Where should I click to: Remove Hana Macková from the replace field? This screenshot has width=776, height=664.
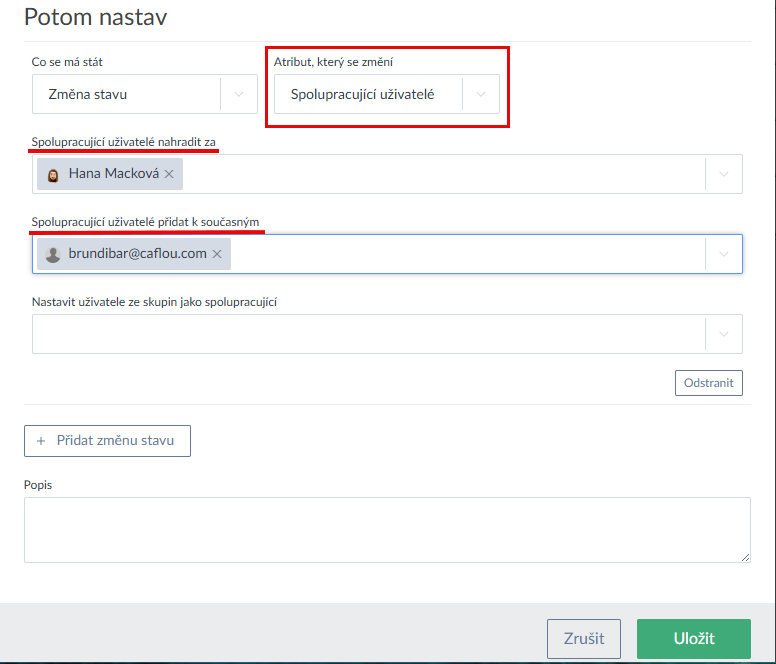pyautogui.click(x=169, y=174)
